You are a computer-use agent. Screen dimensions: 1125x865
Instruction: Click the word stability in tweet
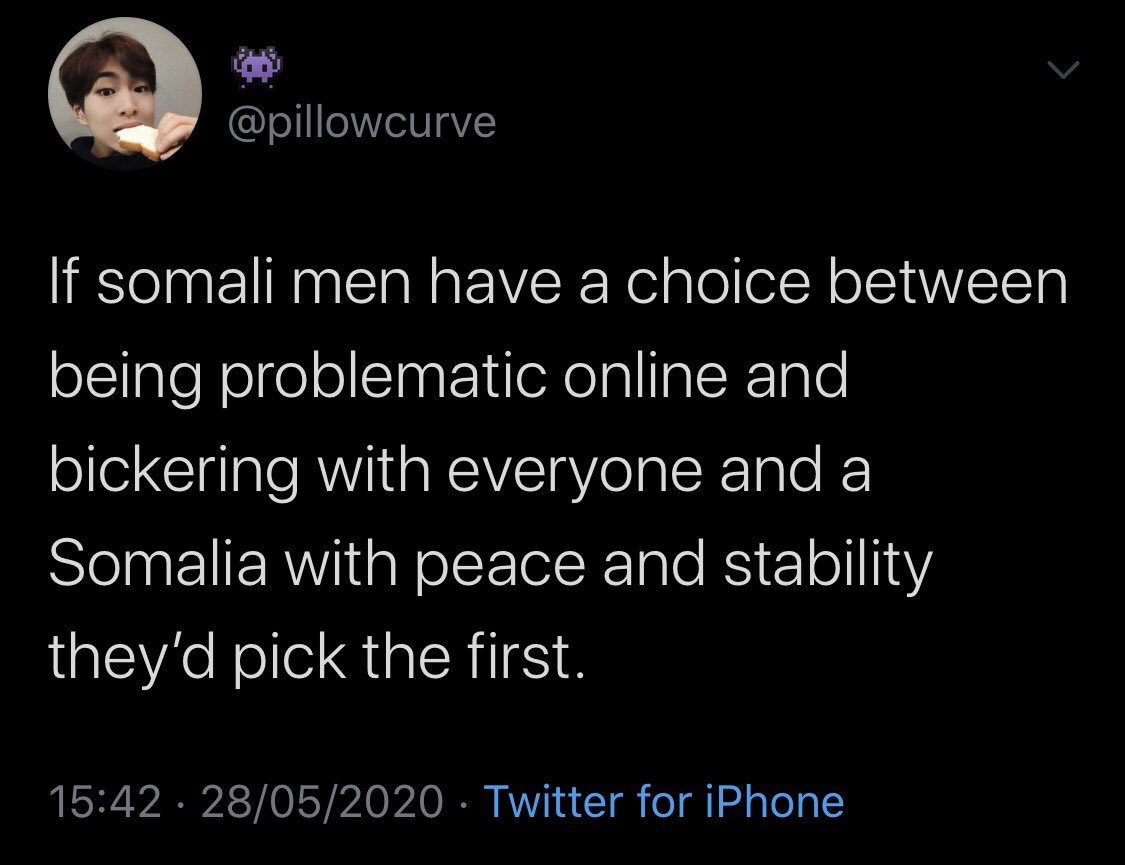[x=828, y=565]
